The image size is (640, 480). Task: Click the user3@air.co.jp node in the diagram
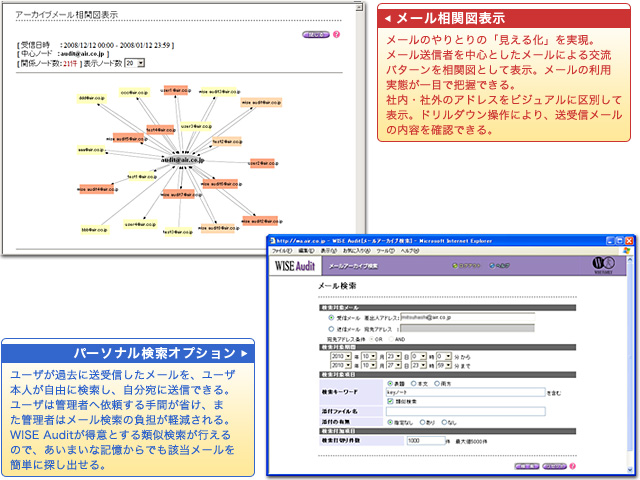coord(196,126)
